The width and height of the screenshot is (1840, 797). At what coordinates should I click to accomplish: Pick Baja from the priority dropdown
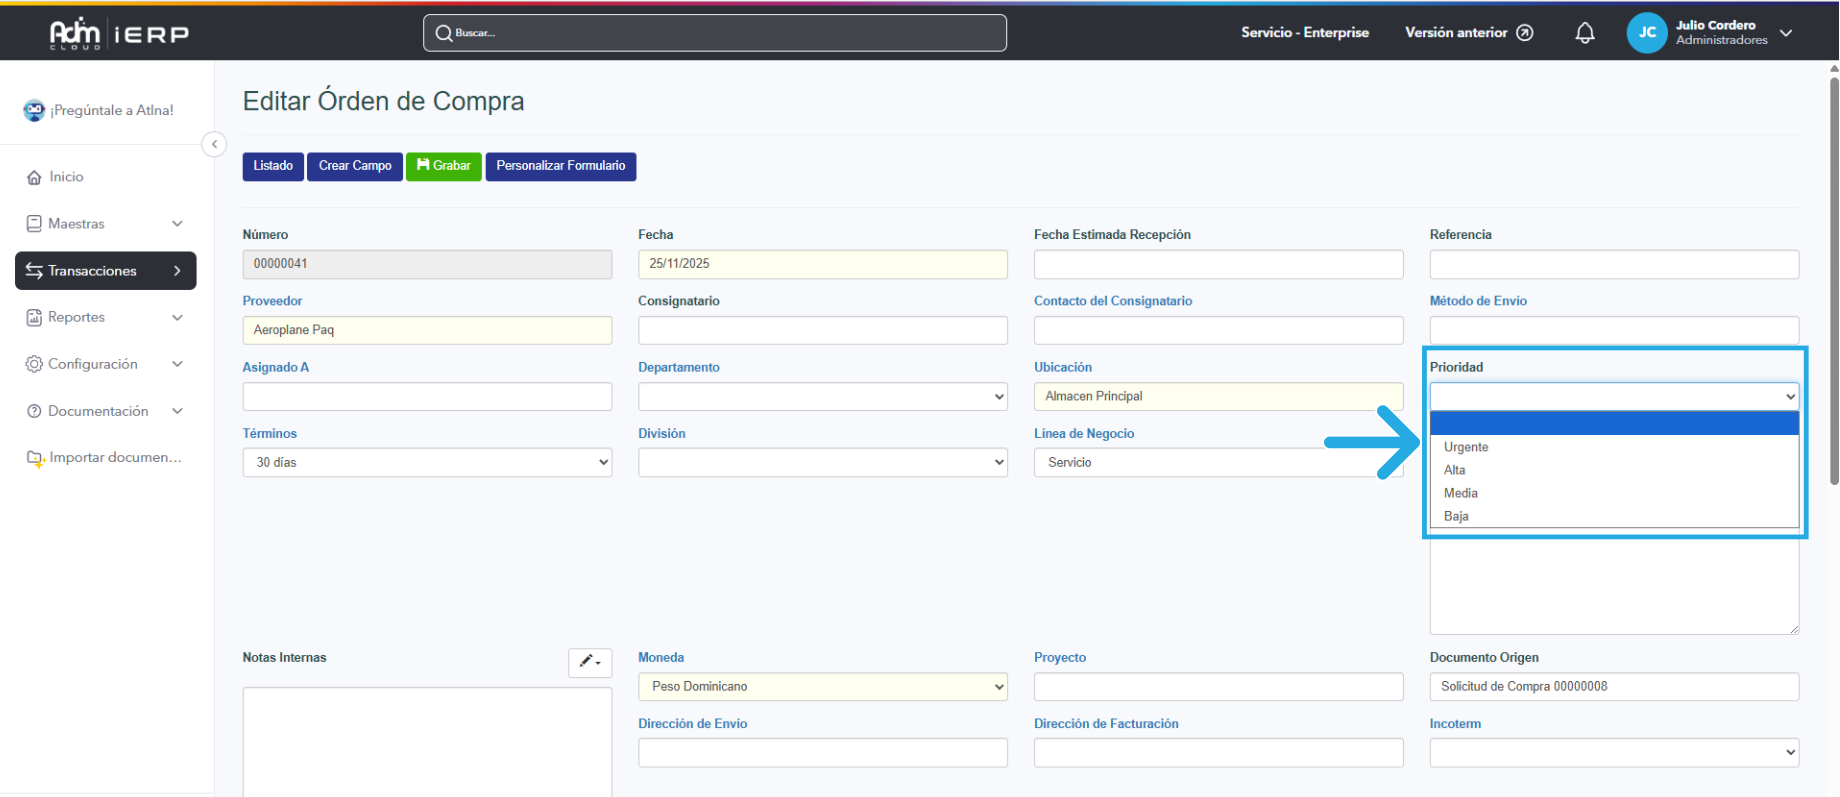pos(1456,516)
